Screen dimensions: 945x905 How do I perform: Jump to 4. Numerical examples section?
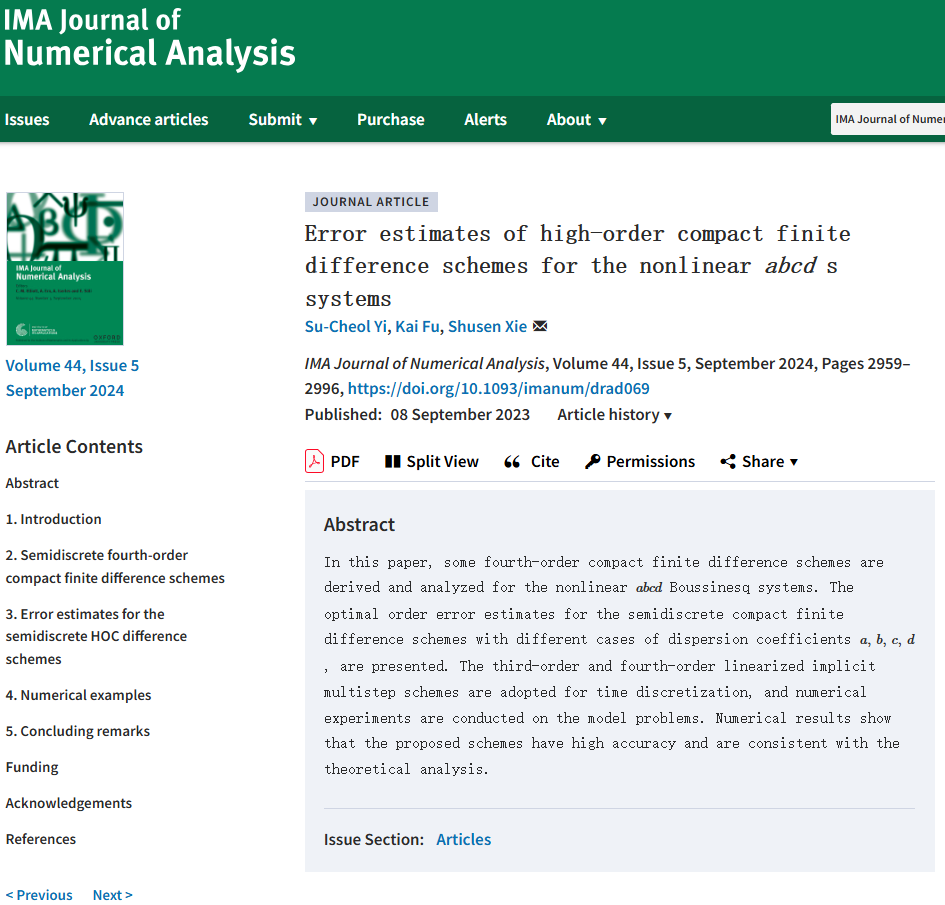click(x=78, y=695)
